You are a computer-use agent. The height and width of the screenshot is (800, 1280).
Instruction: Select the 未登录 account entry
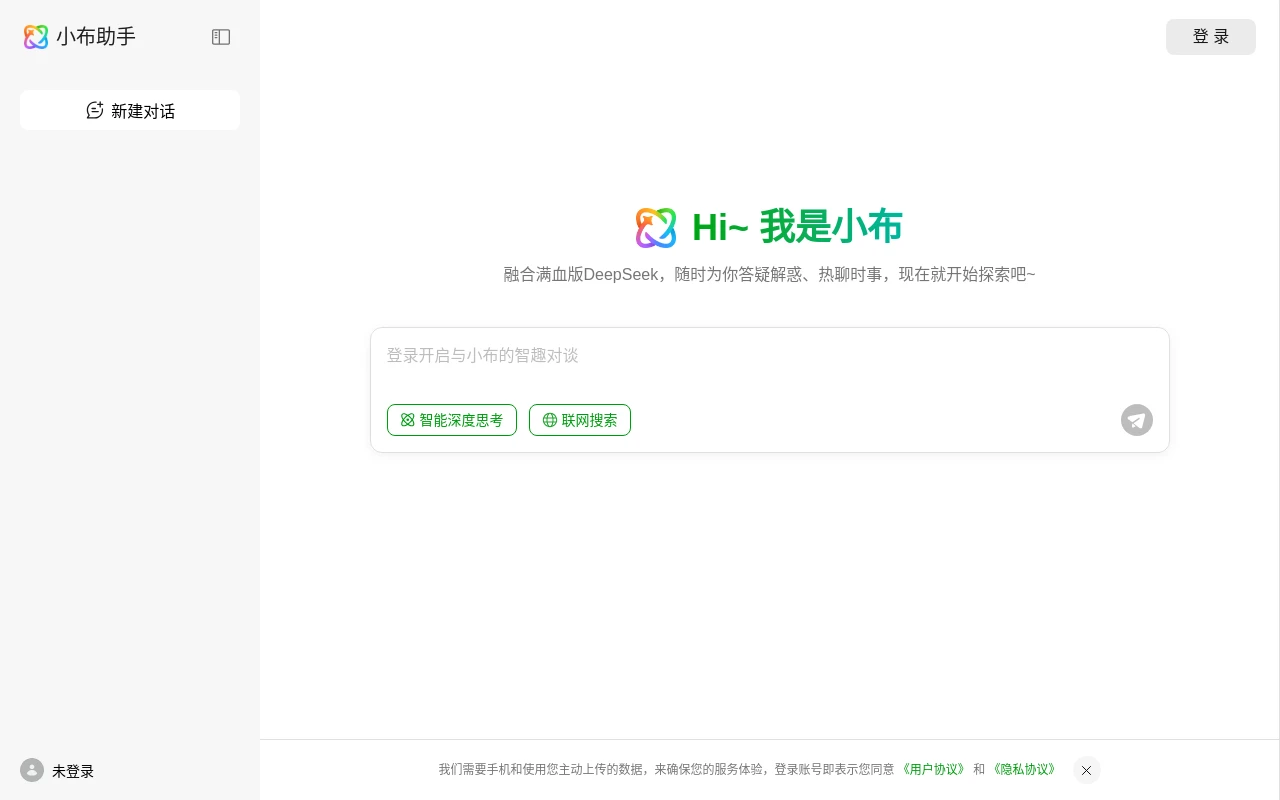point(73,771)
